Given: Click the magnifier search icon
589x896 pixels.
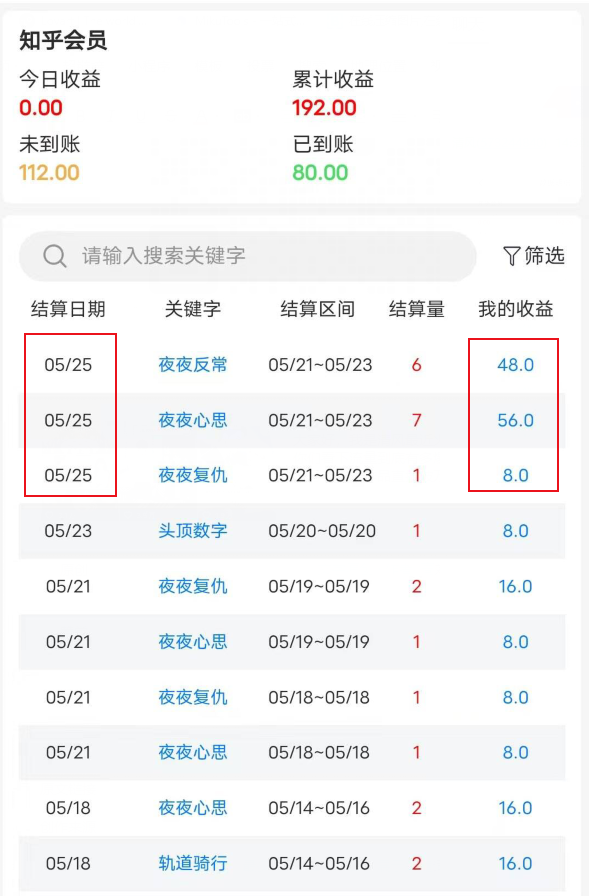Looking at the screenshot, I should (x=55, y=256).
